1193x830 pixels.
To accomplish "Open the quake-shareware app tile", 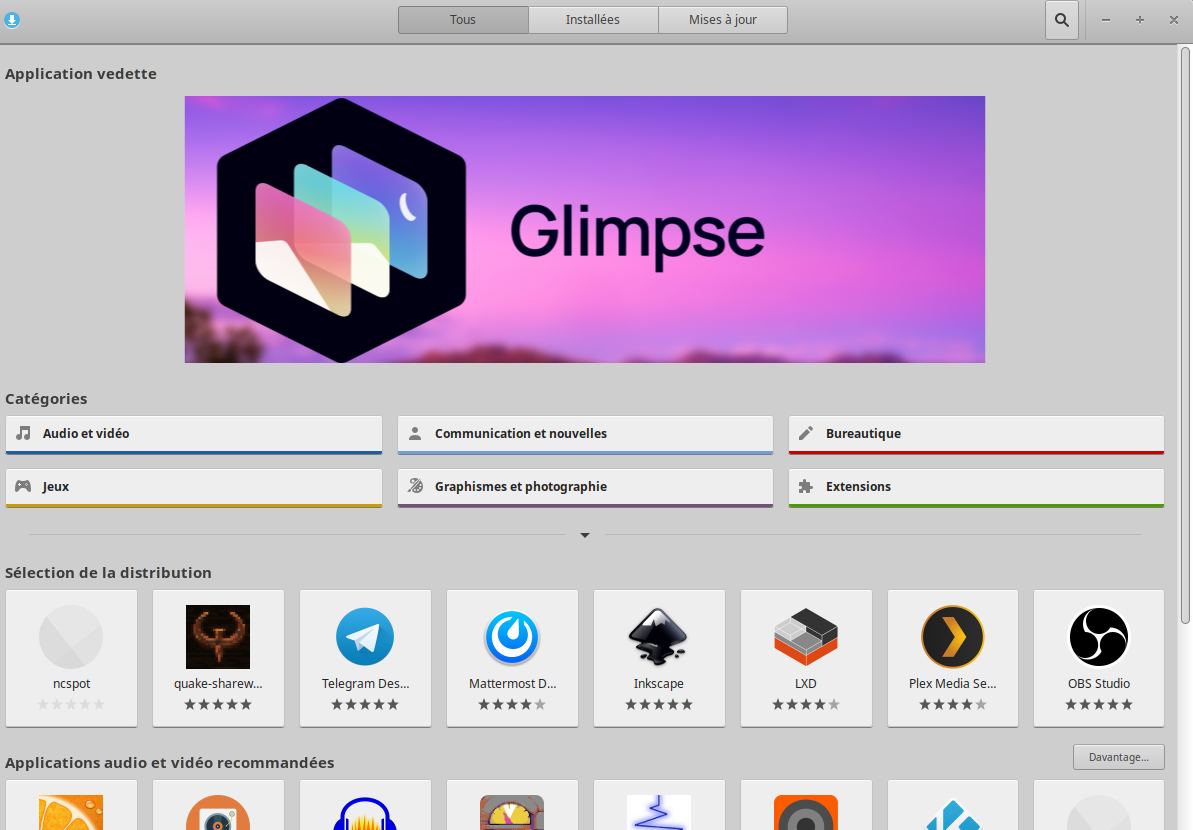I will 218,658.
